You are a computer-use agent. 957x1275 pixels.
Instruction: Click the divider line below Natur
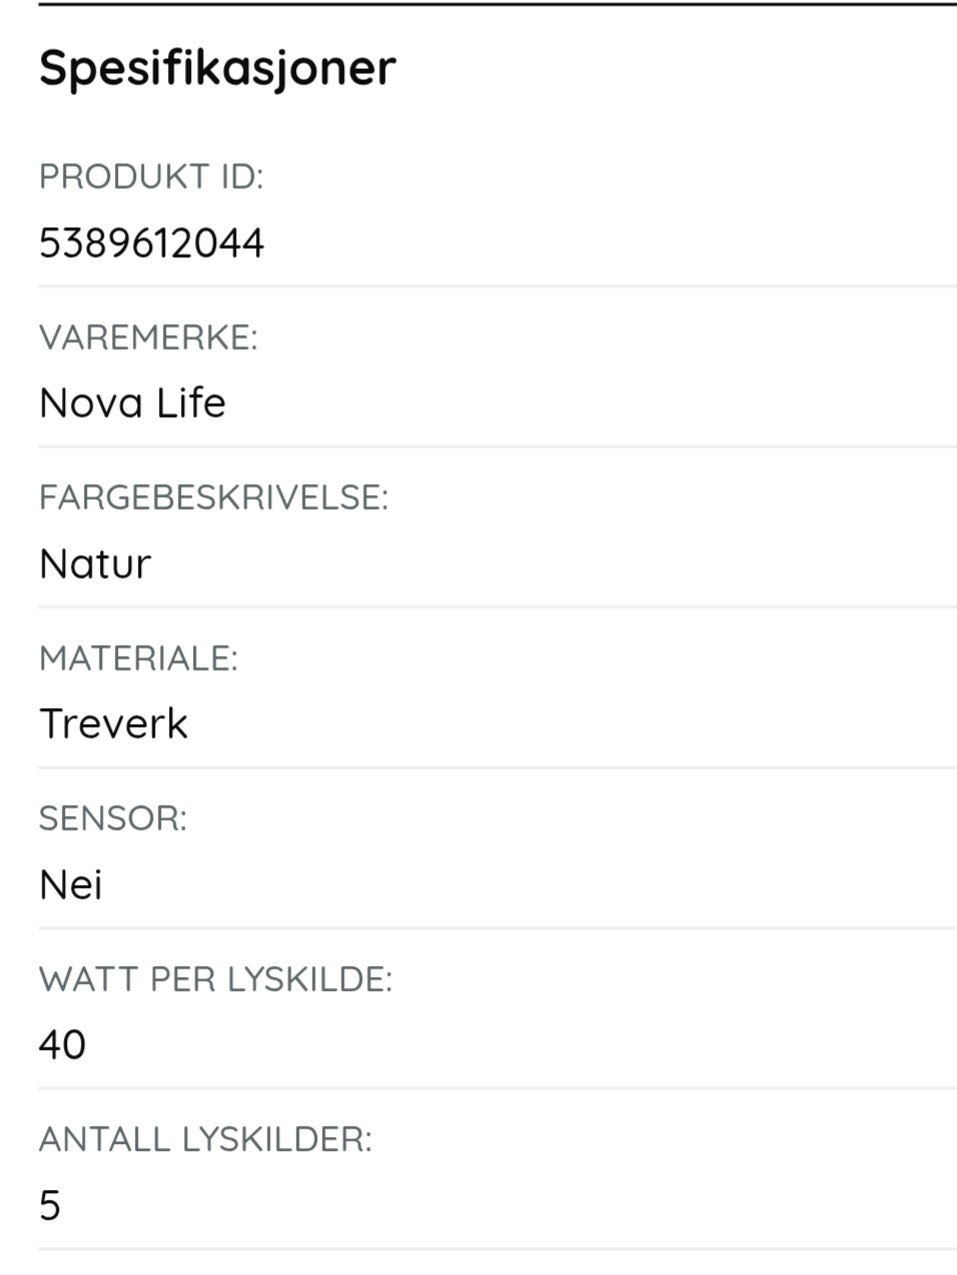497,607
